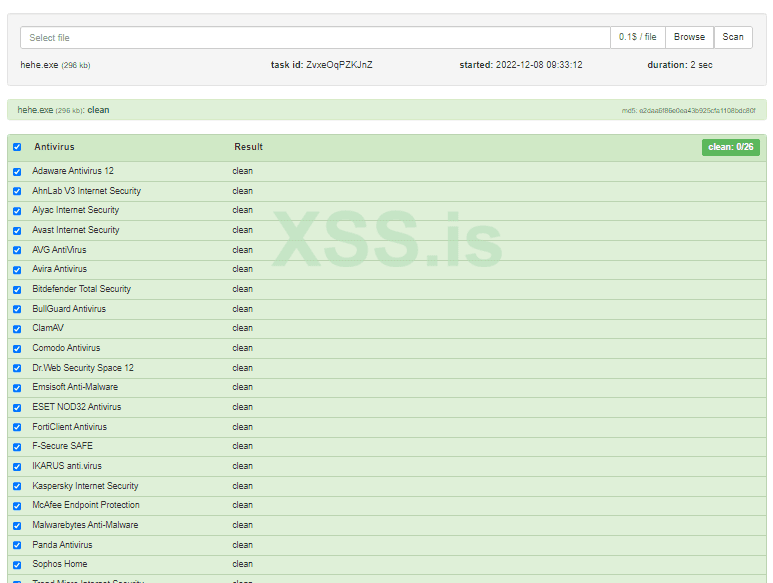Click the started 2022-12-08 09:33:12 timestamp
Image resolution: width=773 pixels, height=583 pixels.
pos(521,65)
